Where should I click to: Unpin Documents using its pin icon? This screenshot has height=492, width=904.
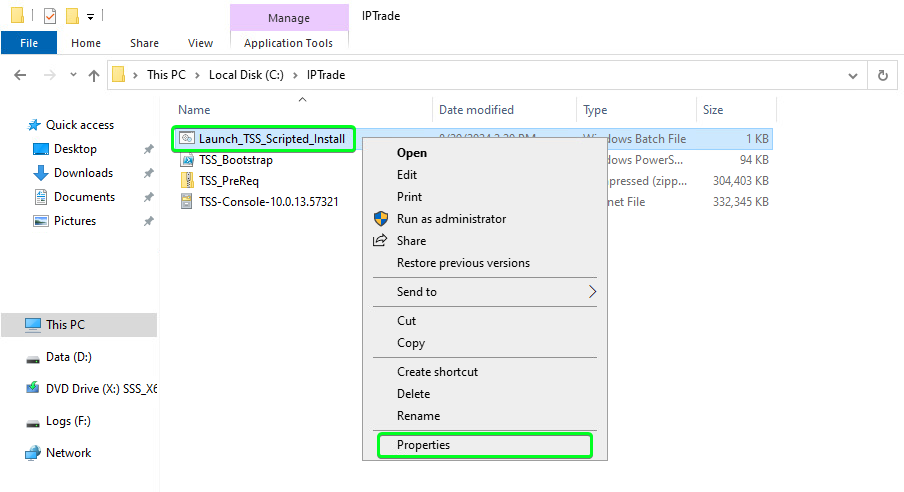149,197
